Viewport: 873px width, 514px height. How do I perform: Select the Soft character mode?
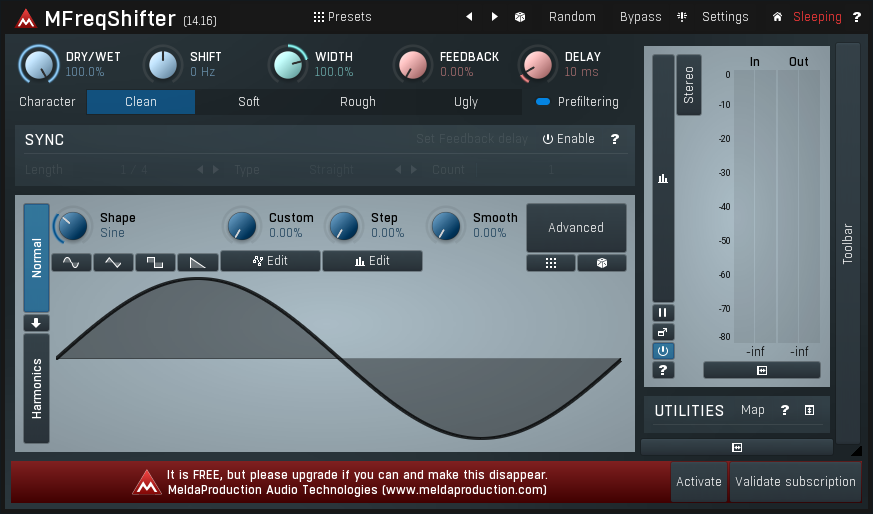(249, 102)
